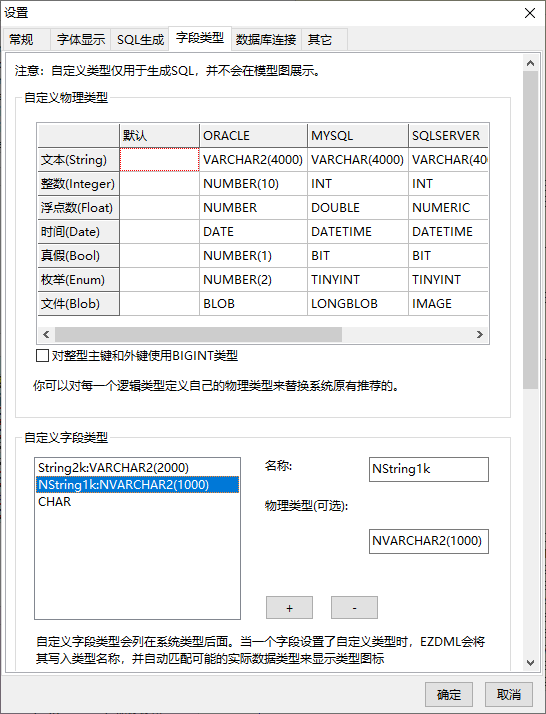The width and height of the screenshot is (546, 714).
Task: Click the plus button to add custom type
Action: pyautogui.click(x=289, y=608)
